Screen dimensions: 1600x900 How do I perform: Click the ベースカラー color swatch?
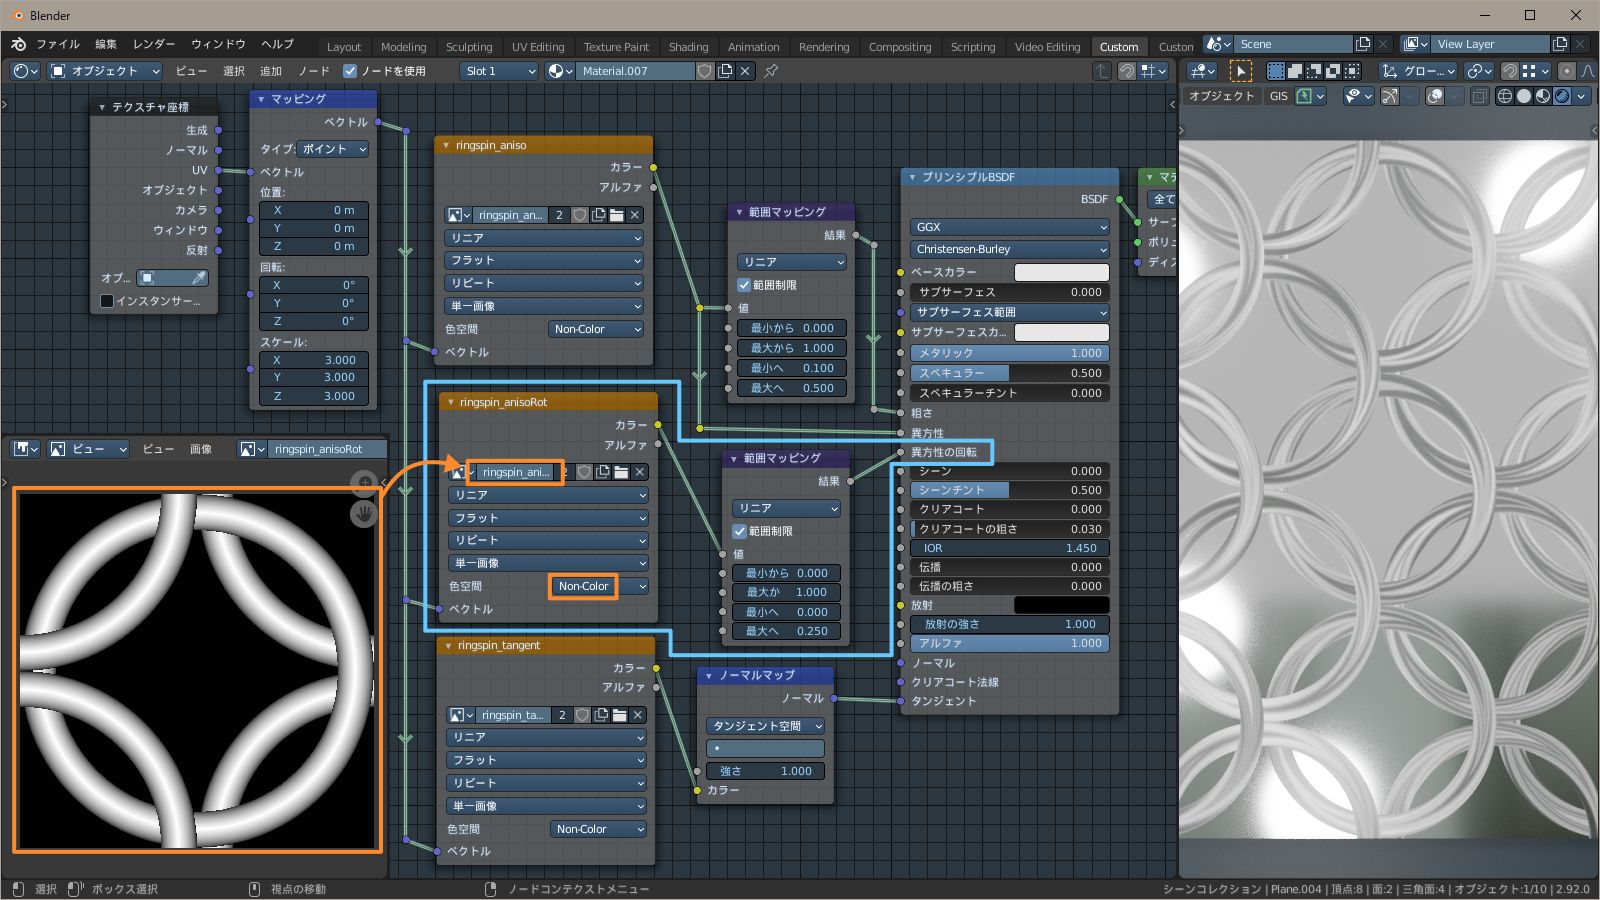[1062, 272]
